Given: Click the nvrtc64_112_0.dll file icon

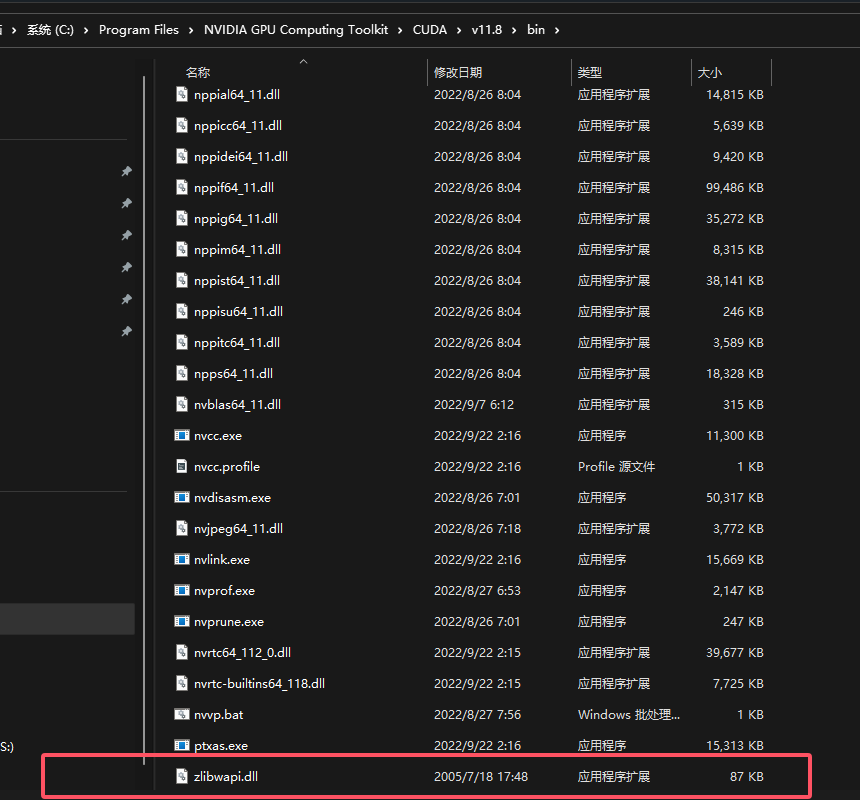Looking at the screenshot, I should (182, 652).
